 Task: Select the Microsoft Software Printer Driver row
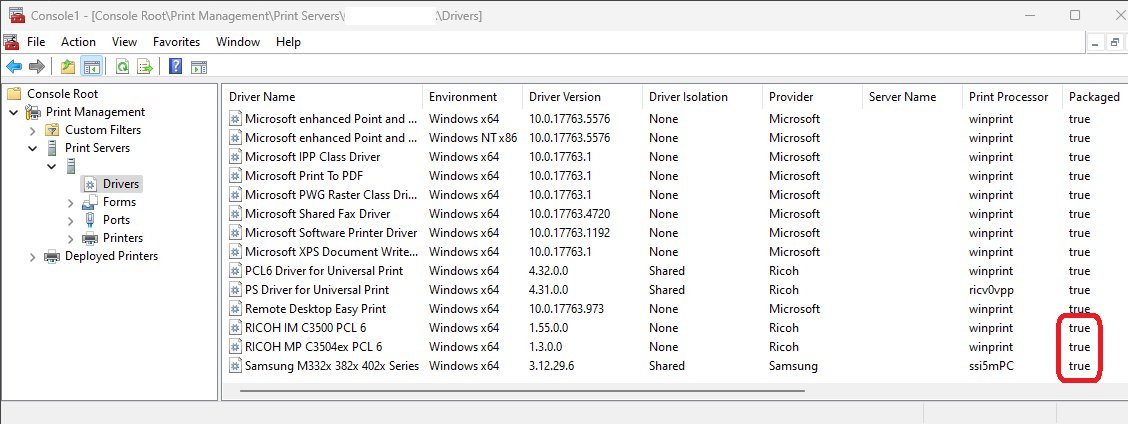[x=675, y=233]
